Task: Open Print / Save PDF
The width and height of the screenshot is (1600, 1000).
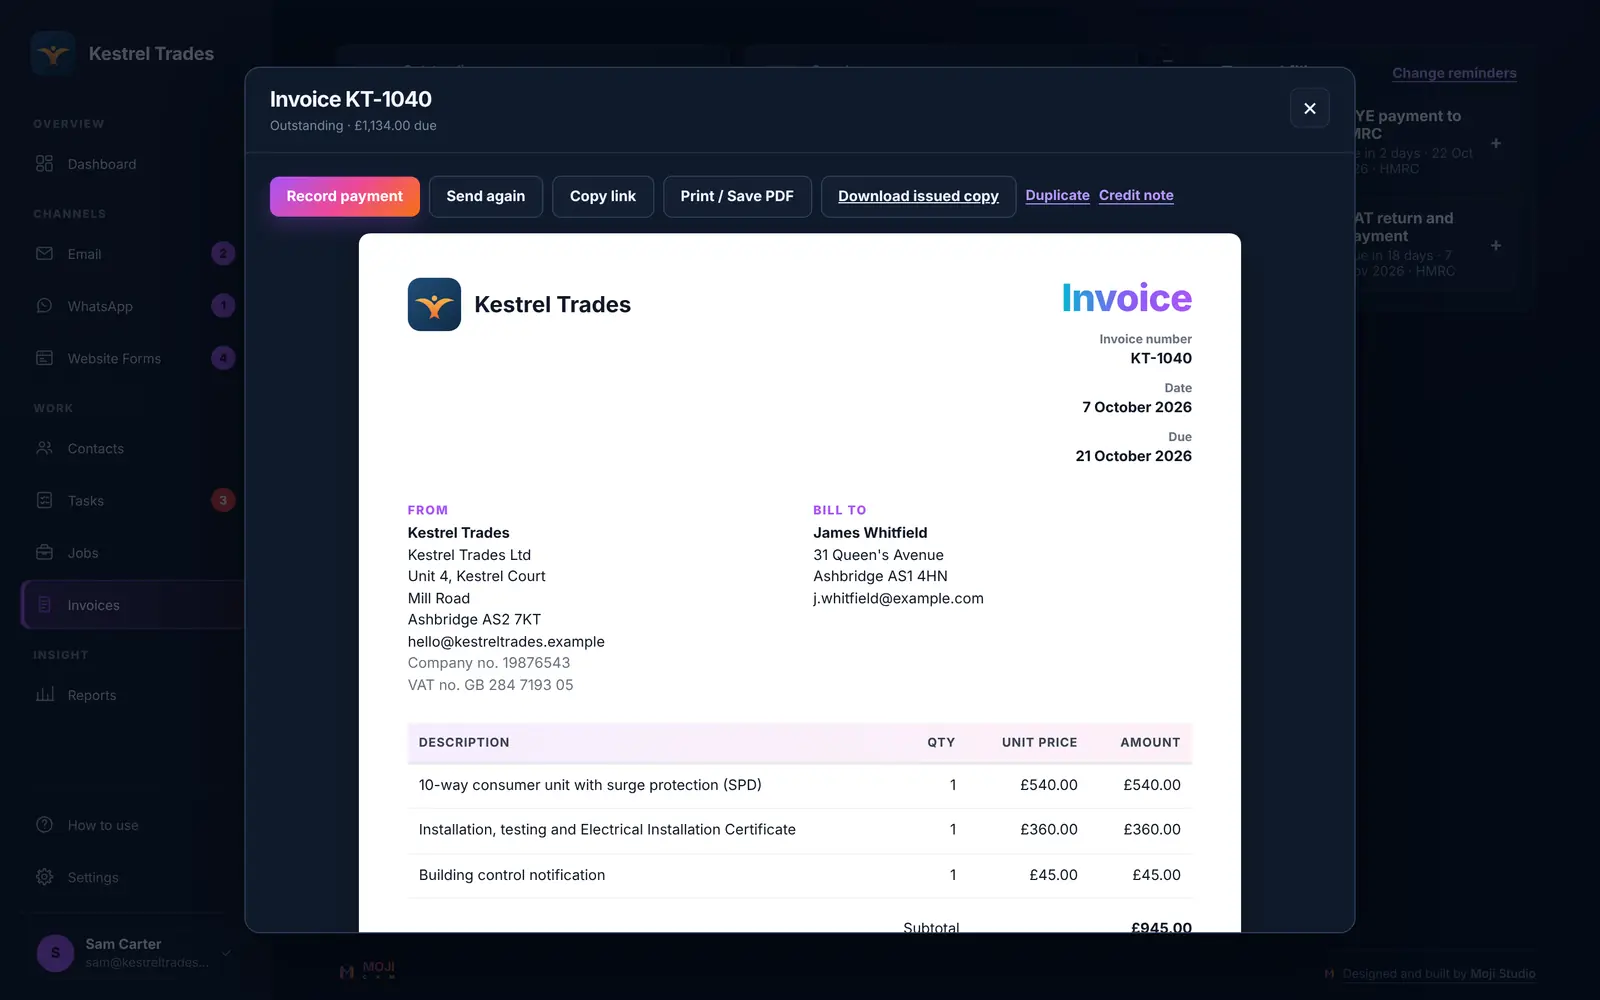Action: pyautogui.click(x=737, y=196)
